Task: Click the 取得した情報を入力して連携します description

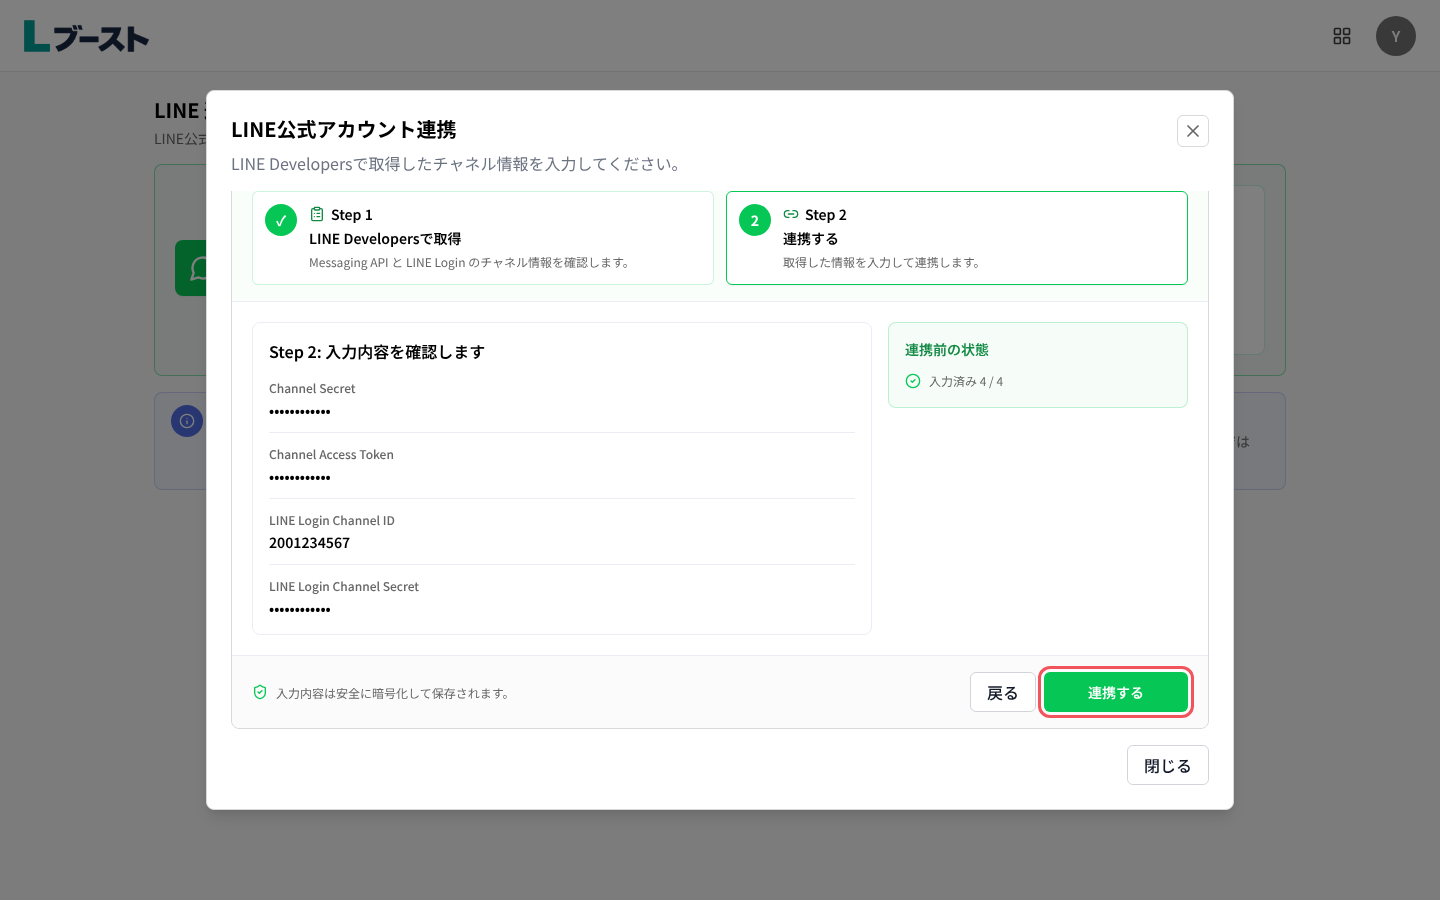Action: [884, 263]
